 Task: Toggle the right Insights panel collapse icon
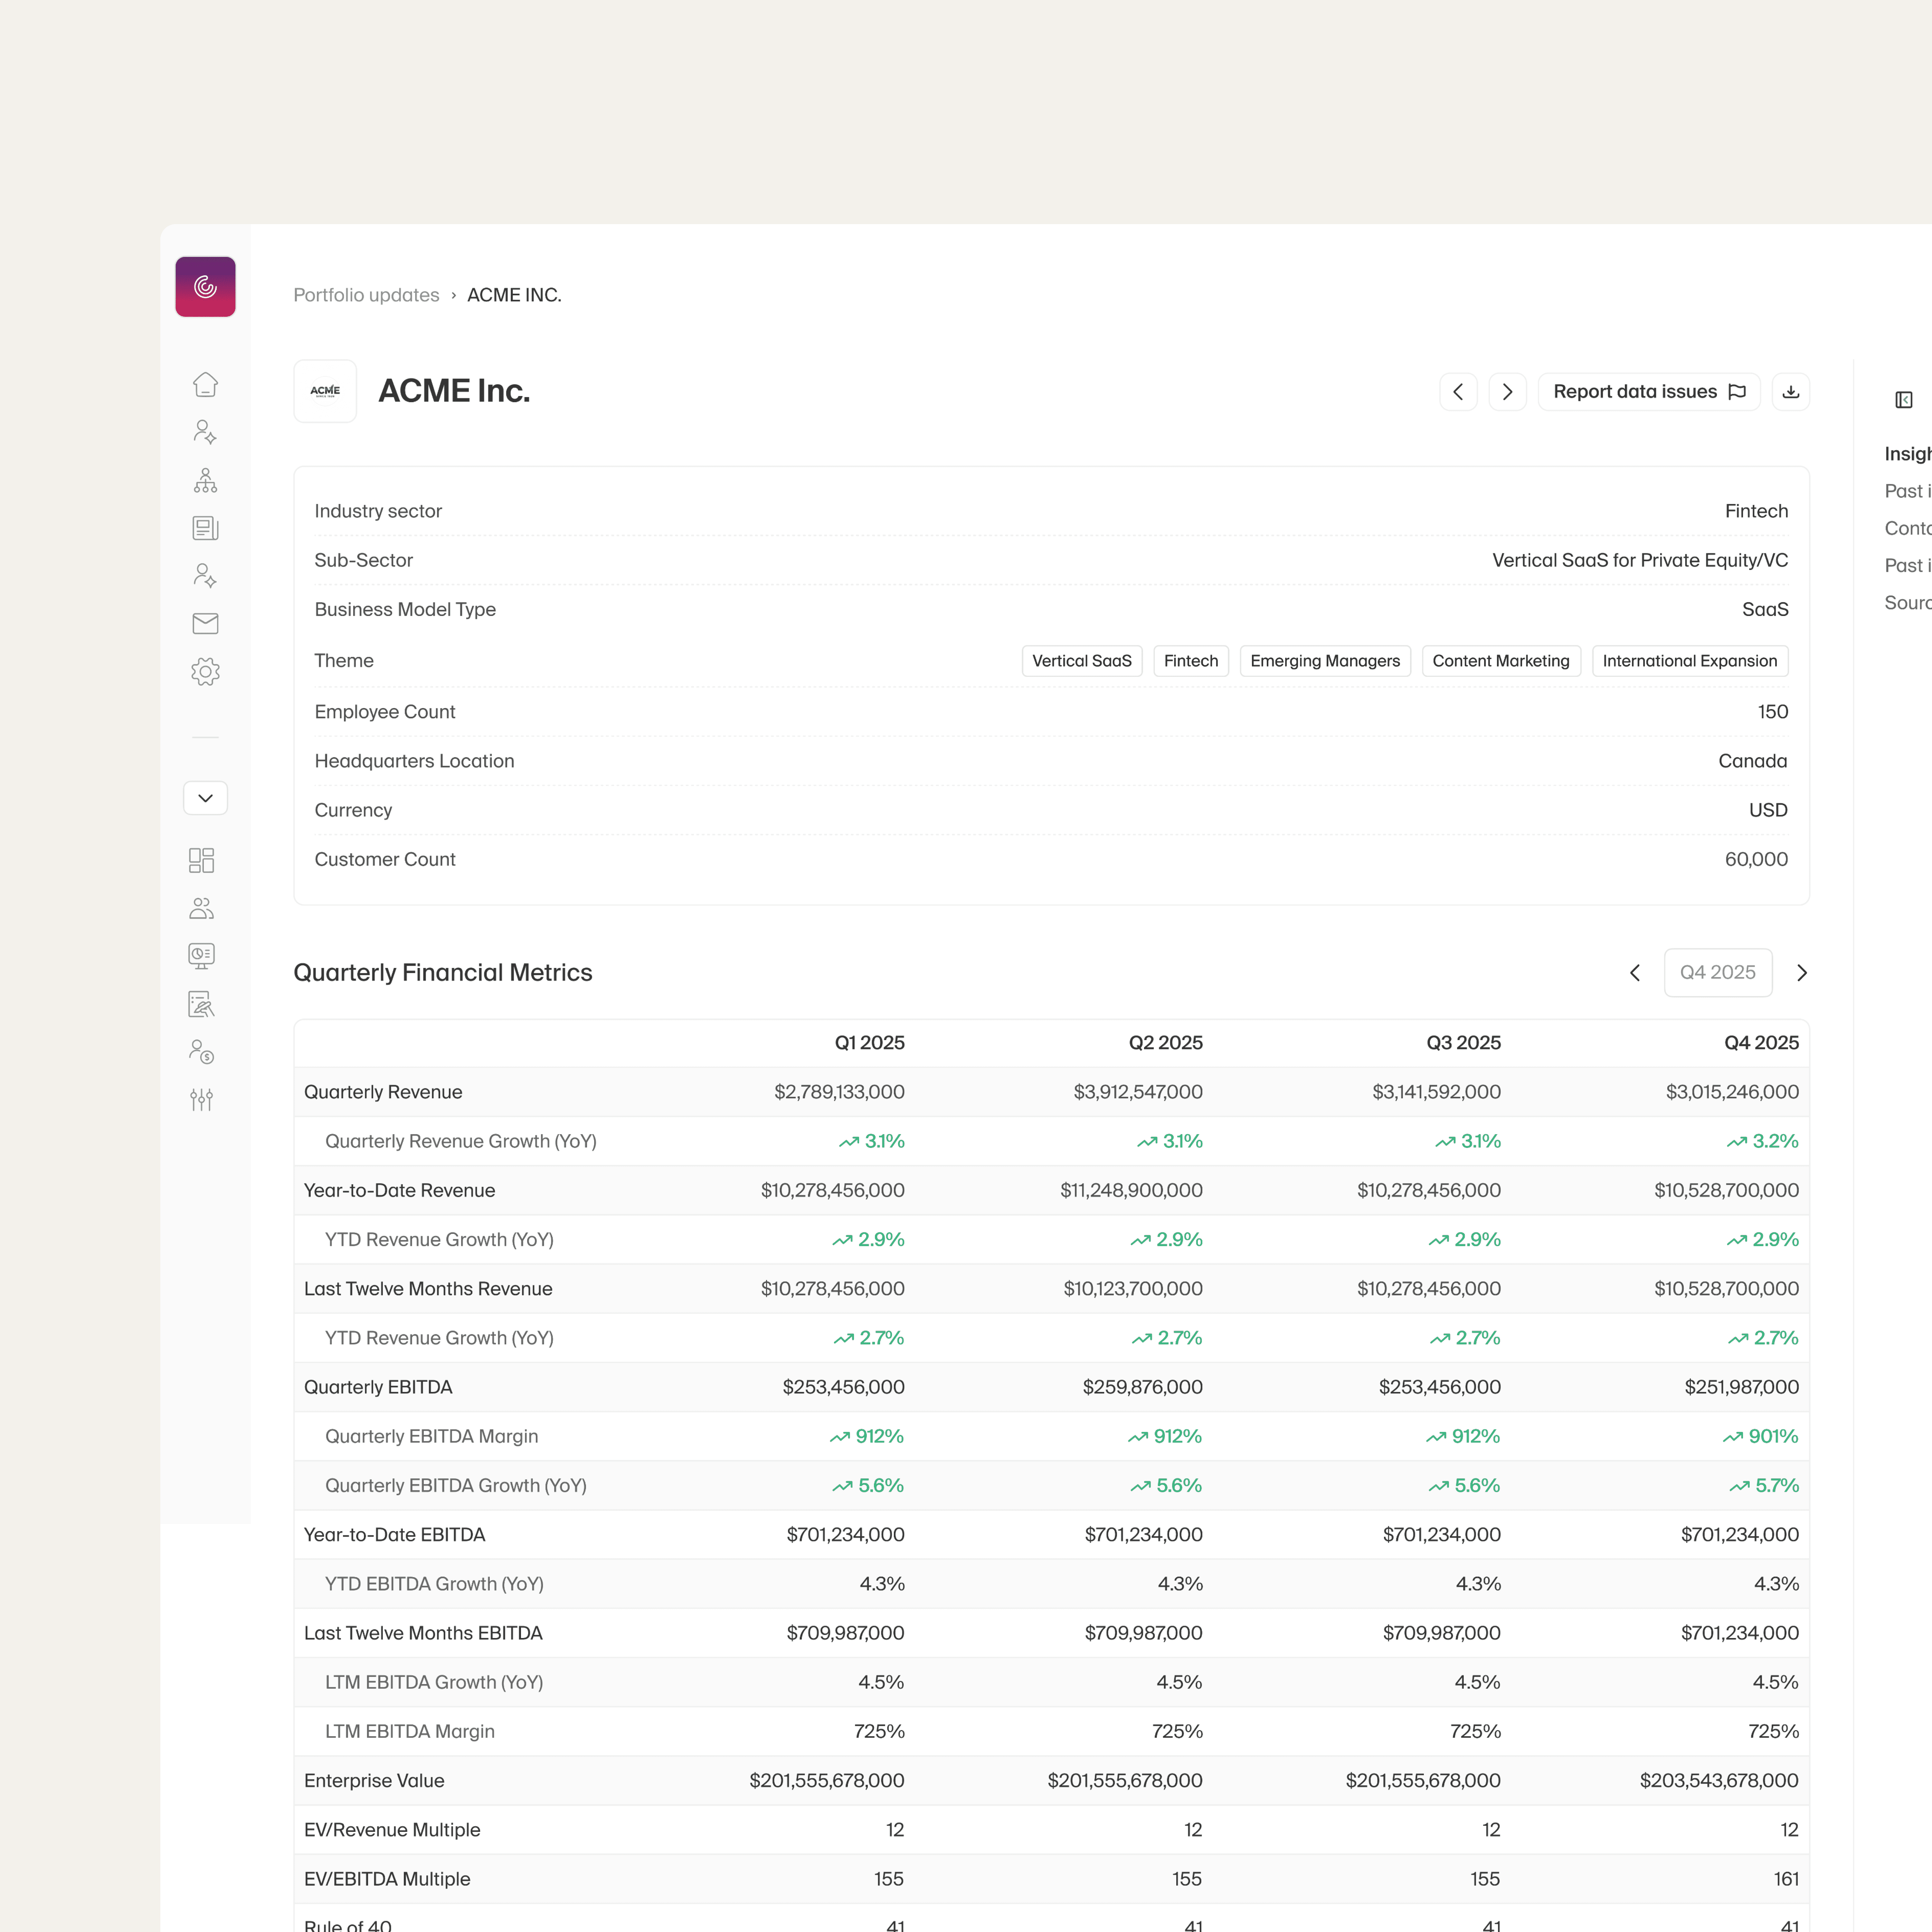1903,400
